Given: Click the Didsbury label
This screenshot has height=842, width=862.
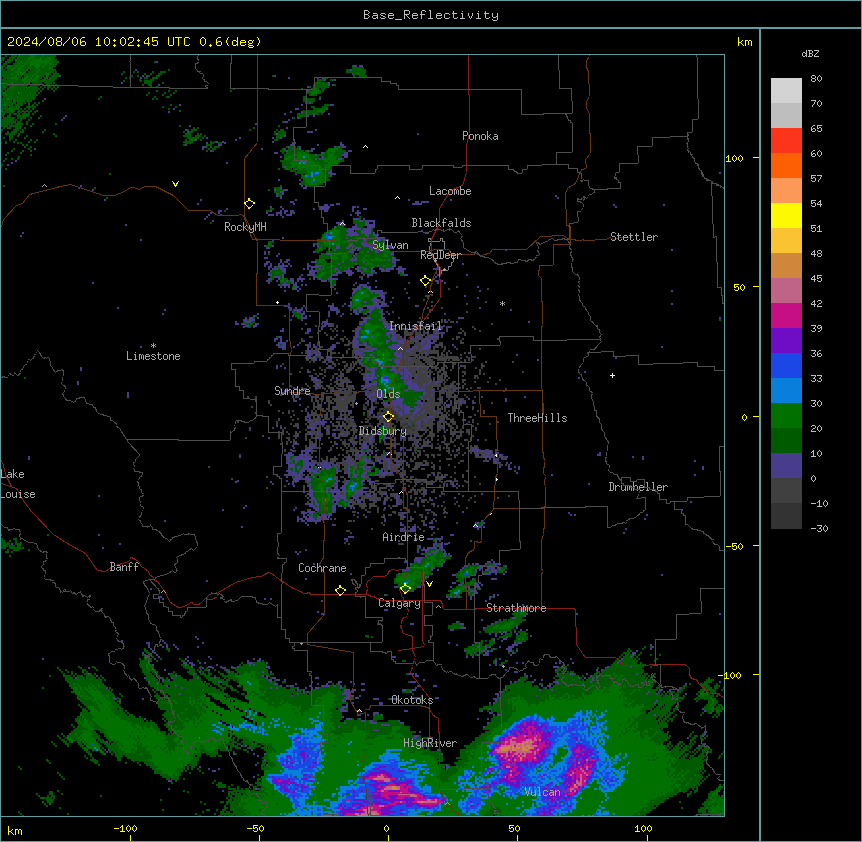Looking at the screenshot, I should (383, 431).
